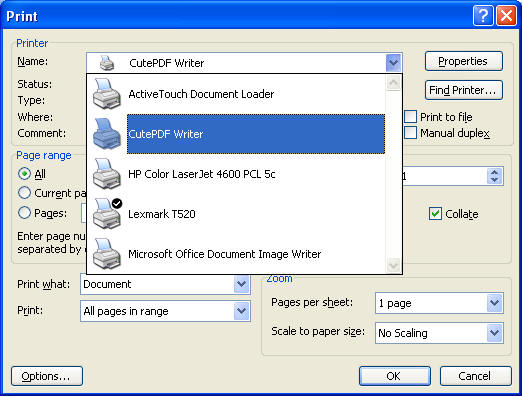This screenshot has height=396, width=522.
Task: Click the printer list scroll up arrow
Action: (393, 83)
